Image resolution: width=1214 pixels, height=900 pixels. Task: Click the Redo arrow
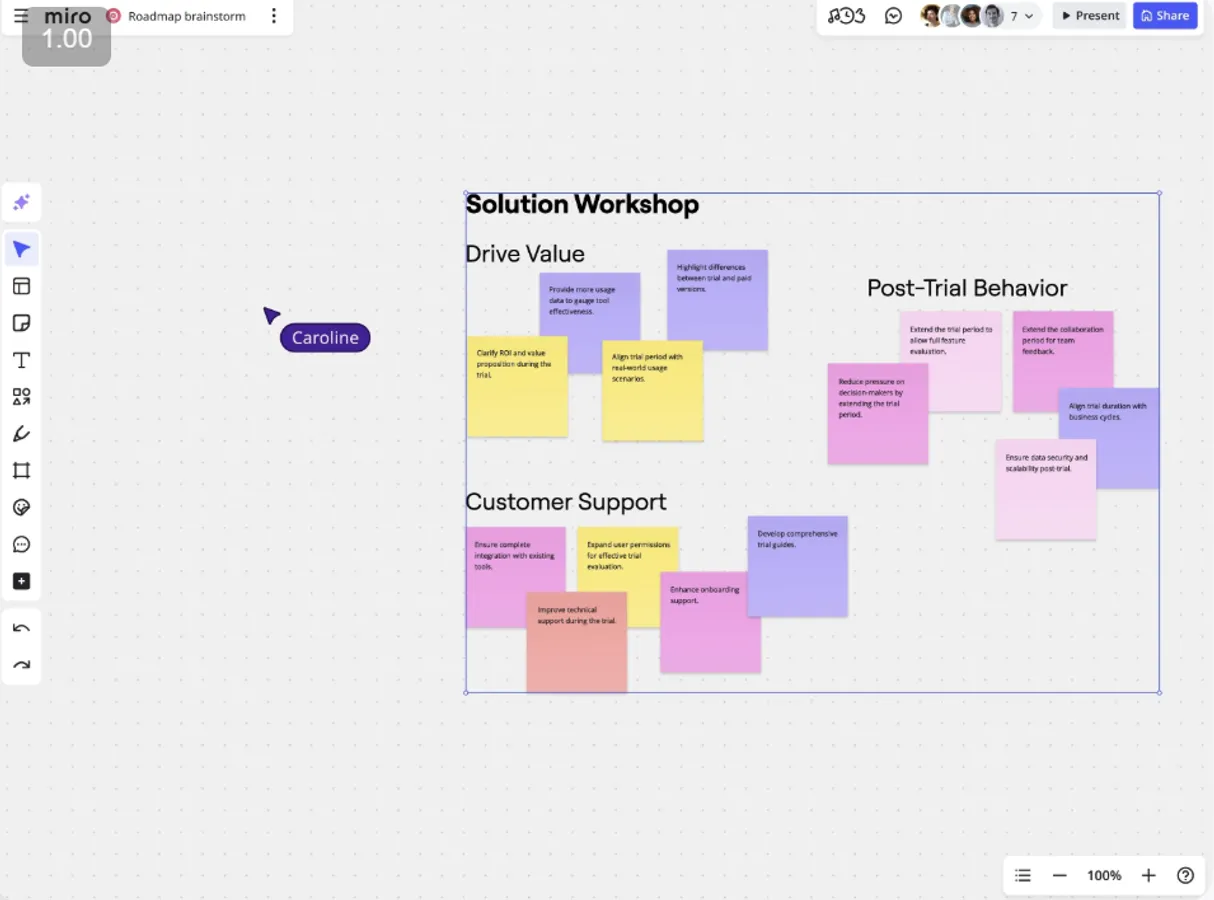(x=21, y=665)
